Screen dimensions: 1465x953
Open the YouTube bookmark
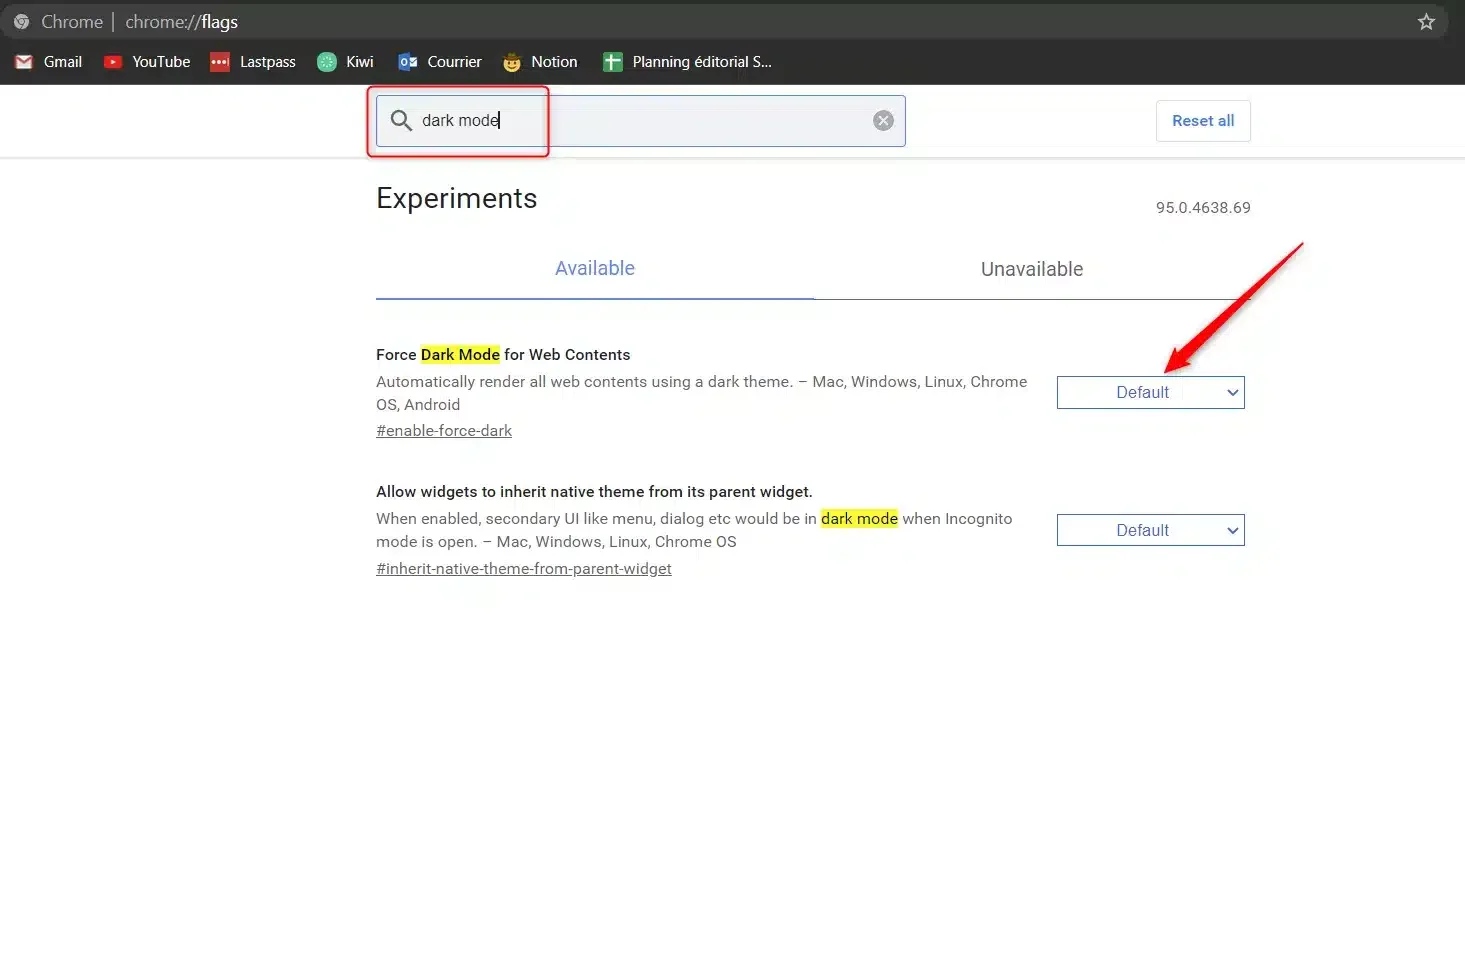coord(147,62)
